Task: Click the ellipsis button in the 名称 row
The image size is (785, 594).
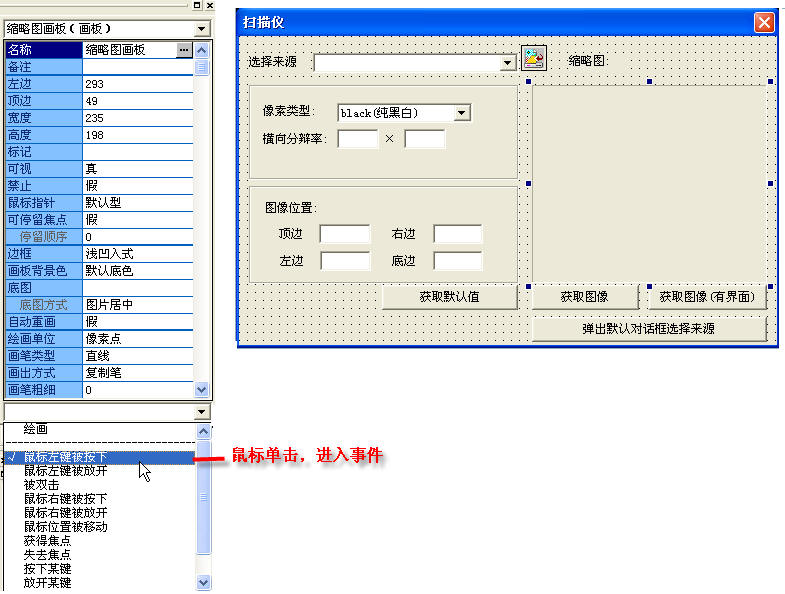Action: tap(183, 49)
